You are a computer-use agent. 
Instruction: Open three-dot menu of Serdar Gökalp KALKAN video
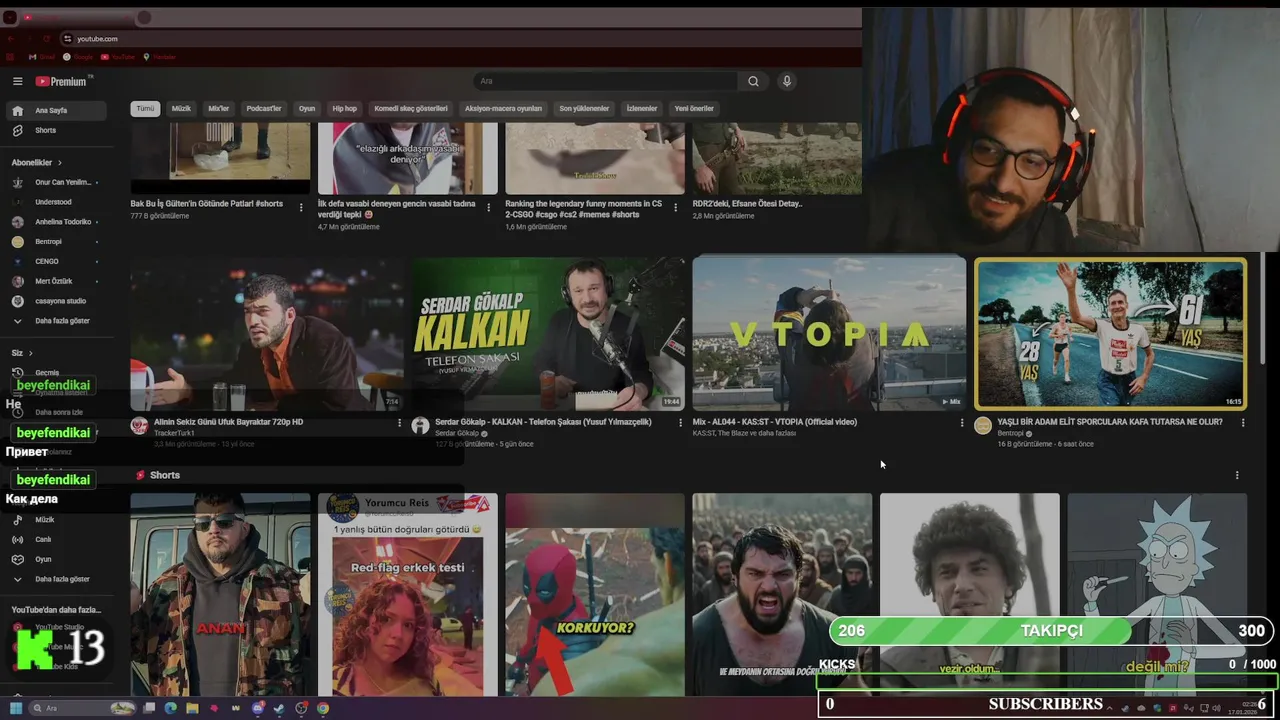tap(681, 423)
